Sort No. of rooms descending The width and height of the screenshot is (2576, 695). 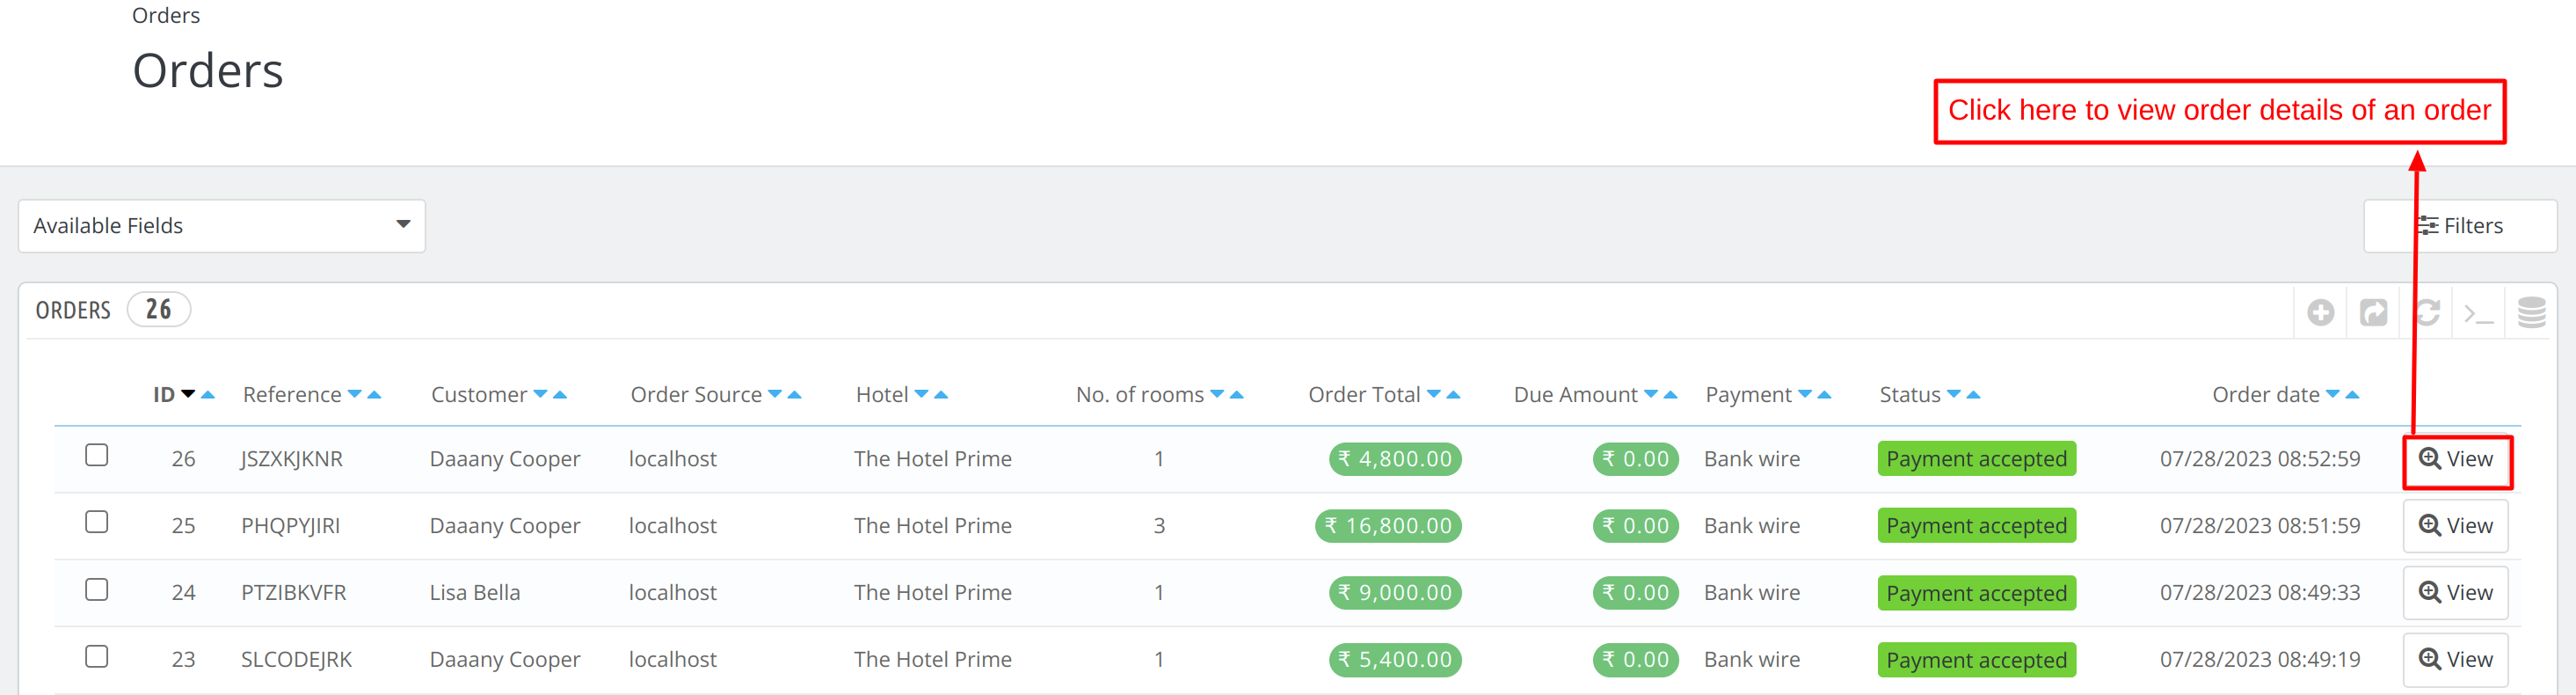(1217, 394)
